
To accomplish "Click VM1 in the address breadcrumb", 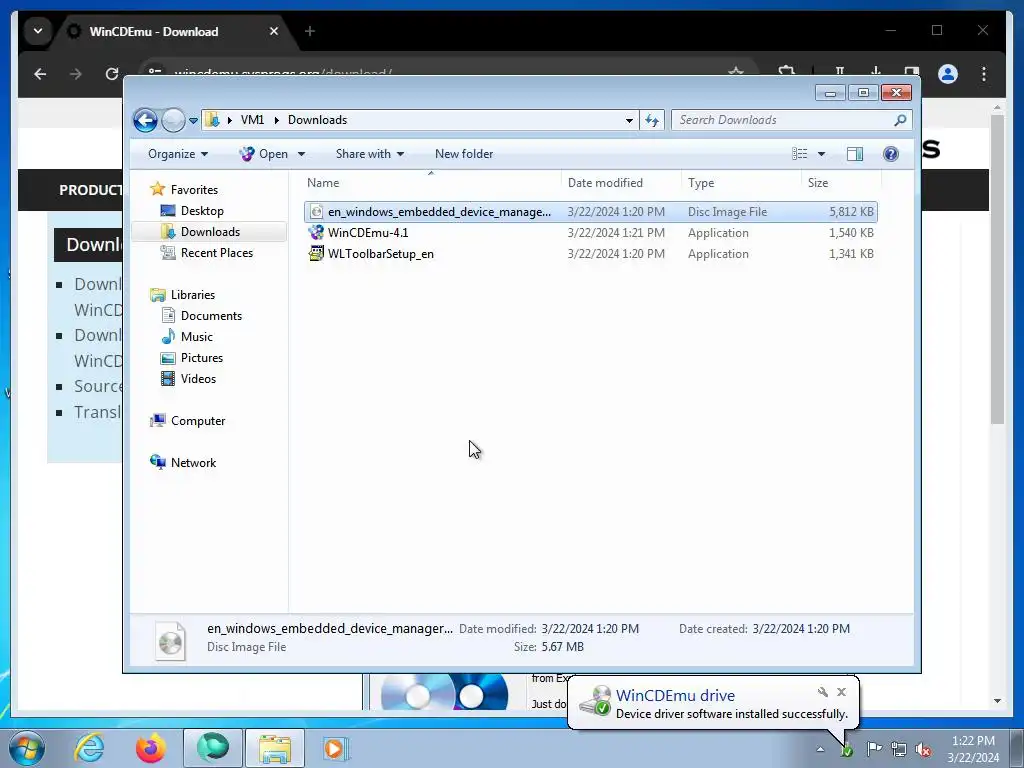I will 252,120.
